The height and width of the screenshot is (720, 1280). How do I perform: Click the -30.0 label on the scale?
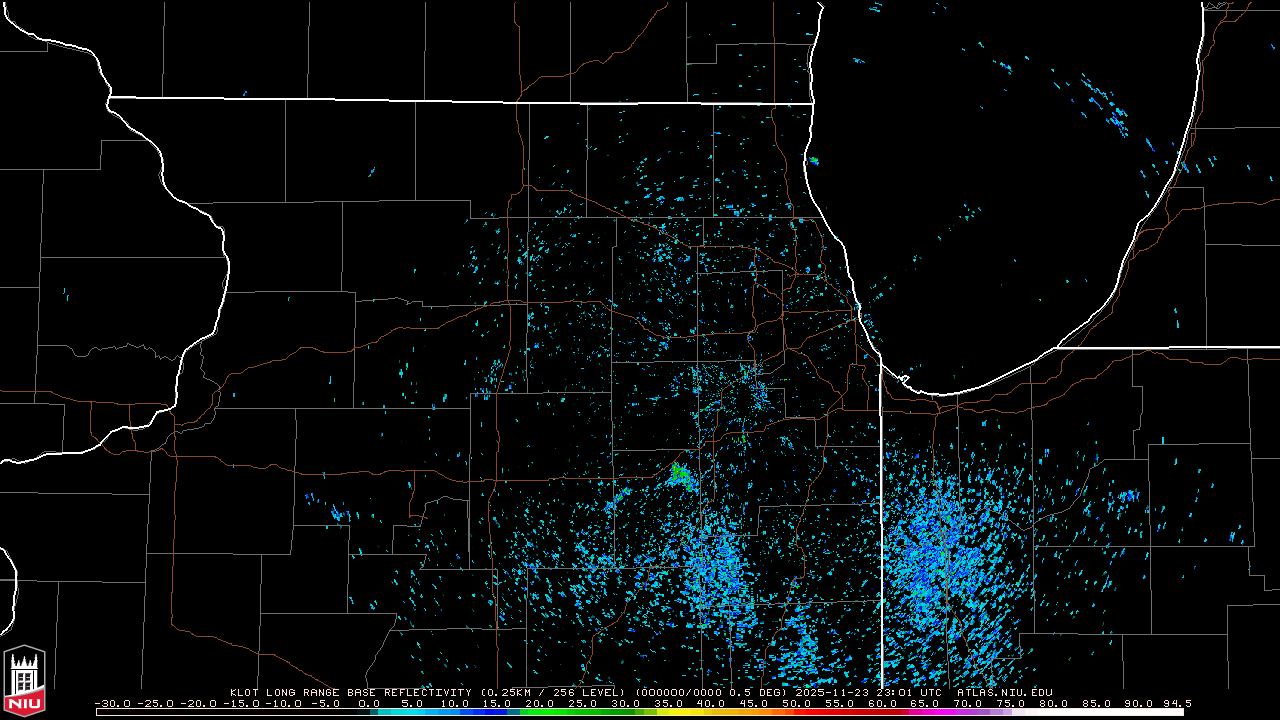[113, 704]
